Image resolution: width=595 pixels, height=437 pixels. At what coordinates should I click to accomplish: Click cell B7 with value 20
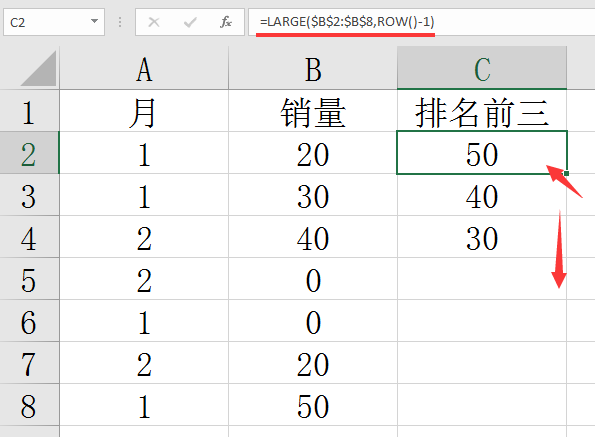pyautogui.click(x=313, y=363)
